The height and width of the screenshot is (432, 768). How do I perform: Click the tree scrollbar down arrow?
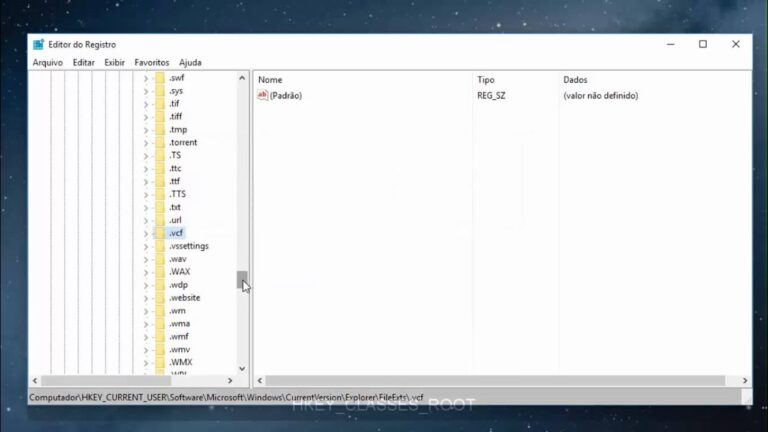pos(242,369)
